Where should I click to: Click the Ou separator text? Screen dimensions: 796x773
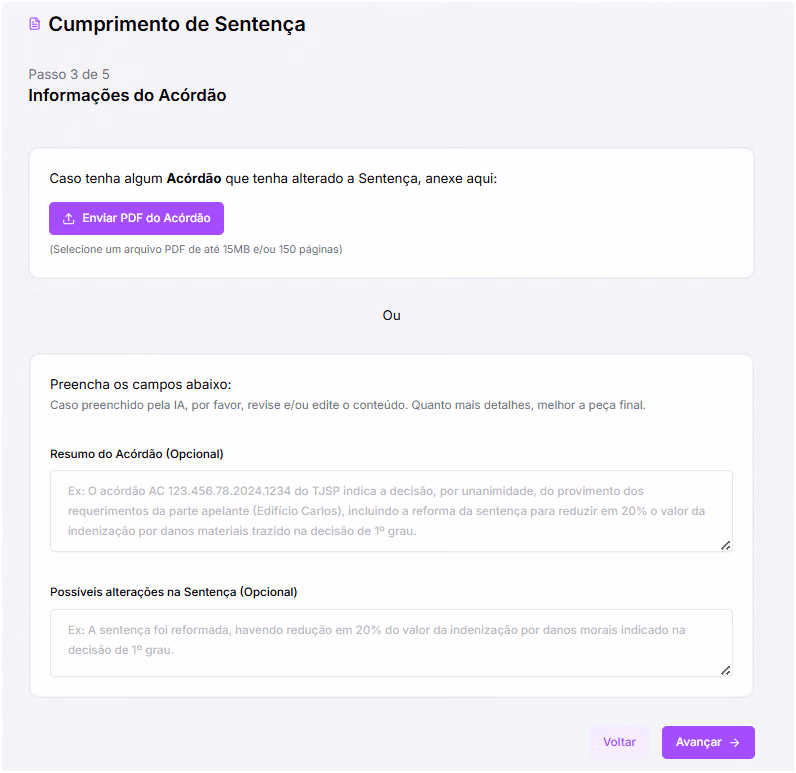tap(391, 316)
